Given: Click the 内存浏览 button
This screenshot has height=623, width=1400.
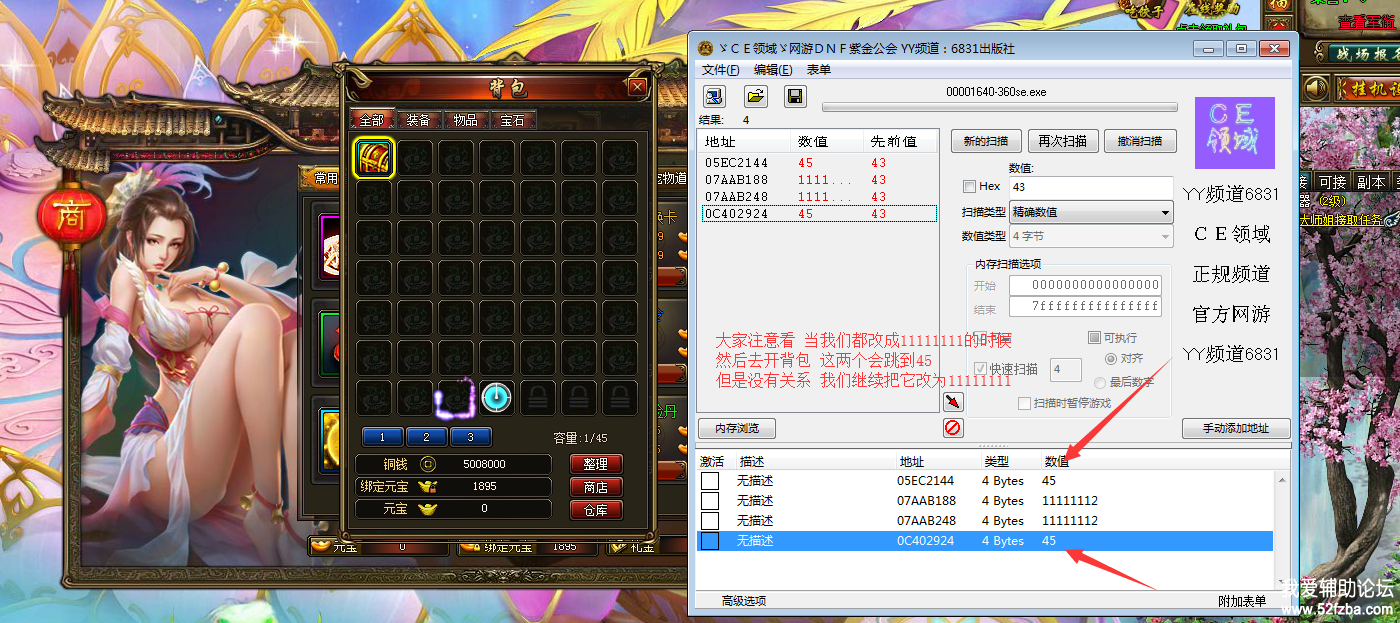Looking at the screenshot, I should tap(737, 428).
